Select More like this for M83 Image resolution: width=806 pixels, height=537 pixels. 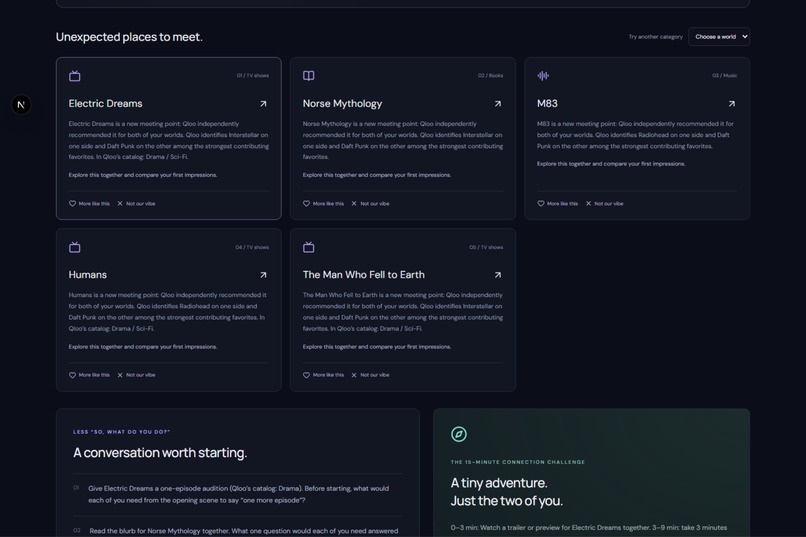(558, 203)
